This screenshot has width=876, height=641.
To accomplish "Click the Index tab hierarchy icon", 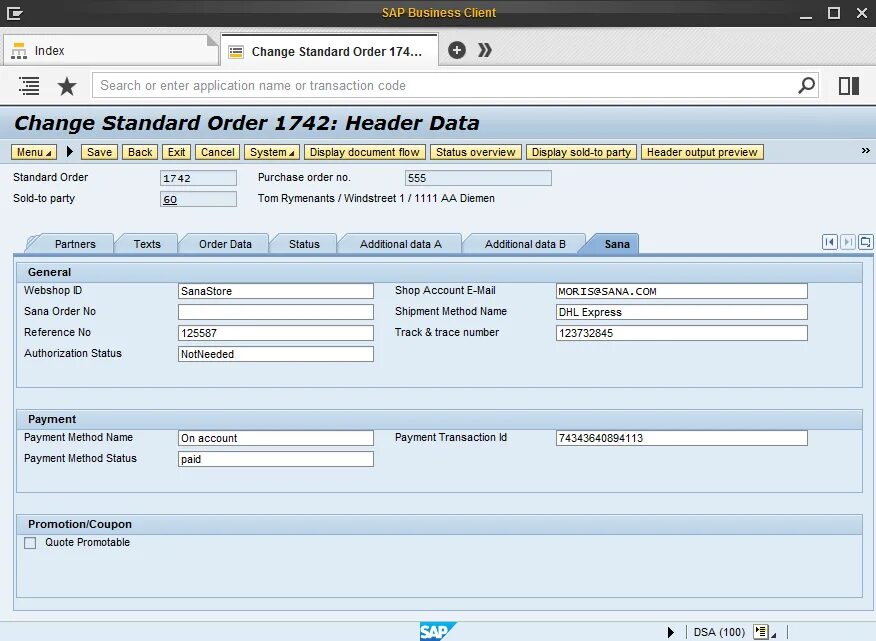I will pos(18,51).
